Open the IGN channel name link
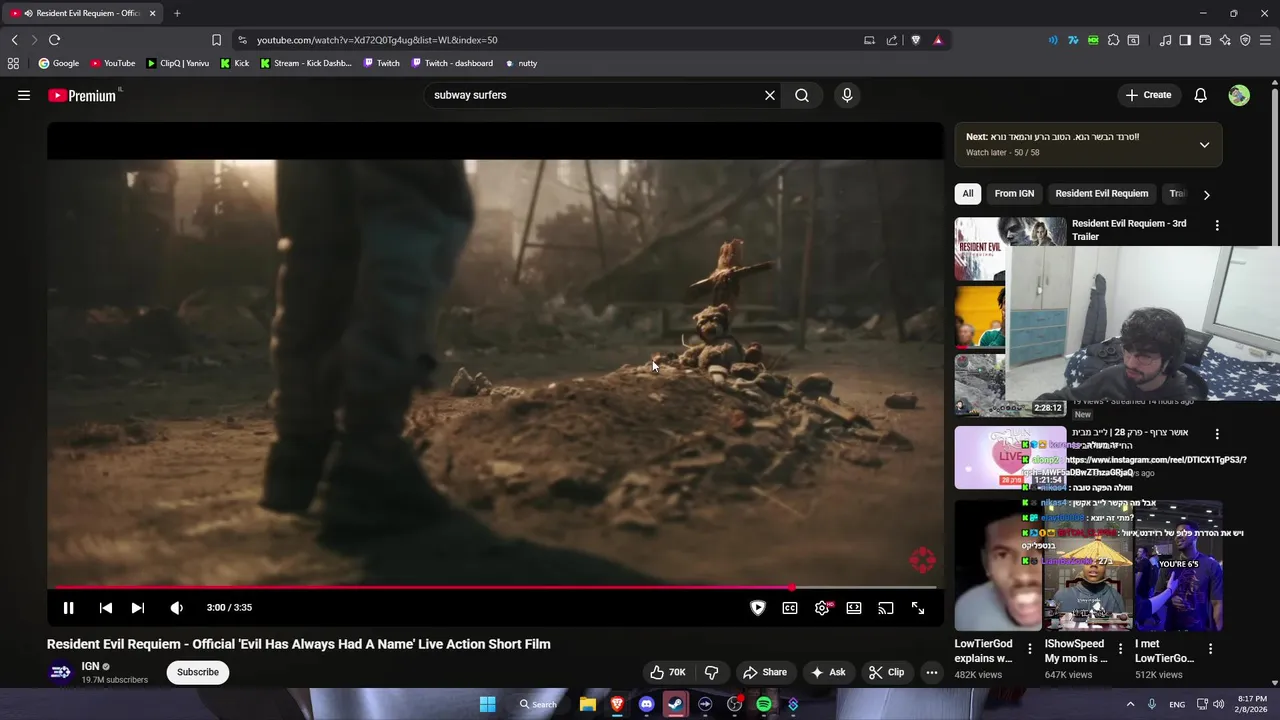1280x720 pixels. pyautogui.click(x=90, y=666)
